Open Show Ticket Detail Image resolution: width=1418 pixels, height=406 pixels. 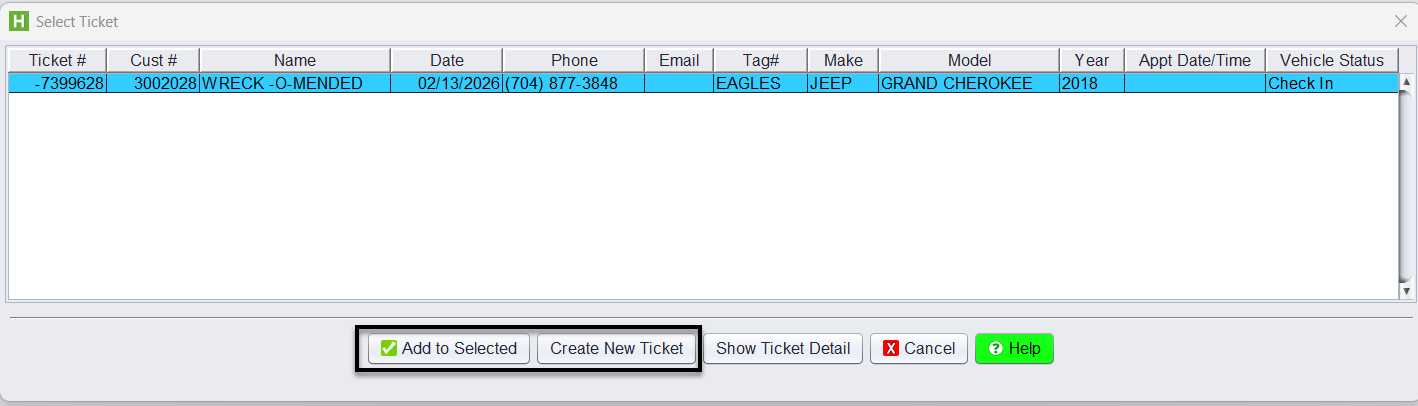click(782, 349)
